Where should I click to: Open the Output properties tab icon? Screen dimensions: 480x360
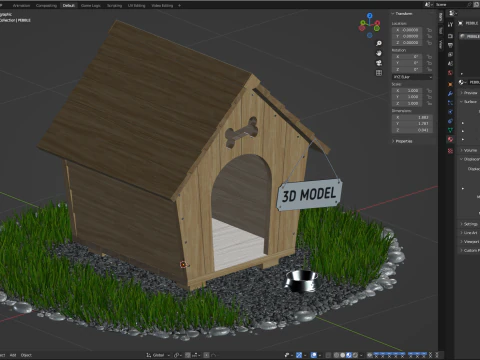point(450,45)
